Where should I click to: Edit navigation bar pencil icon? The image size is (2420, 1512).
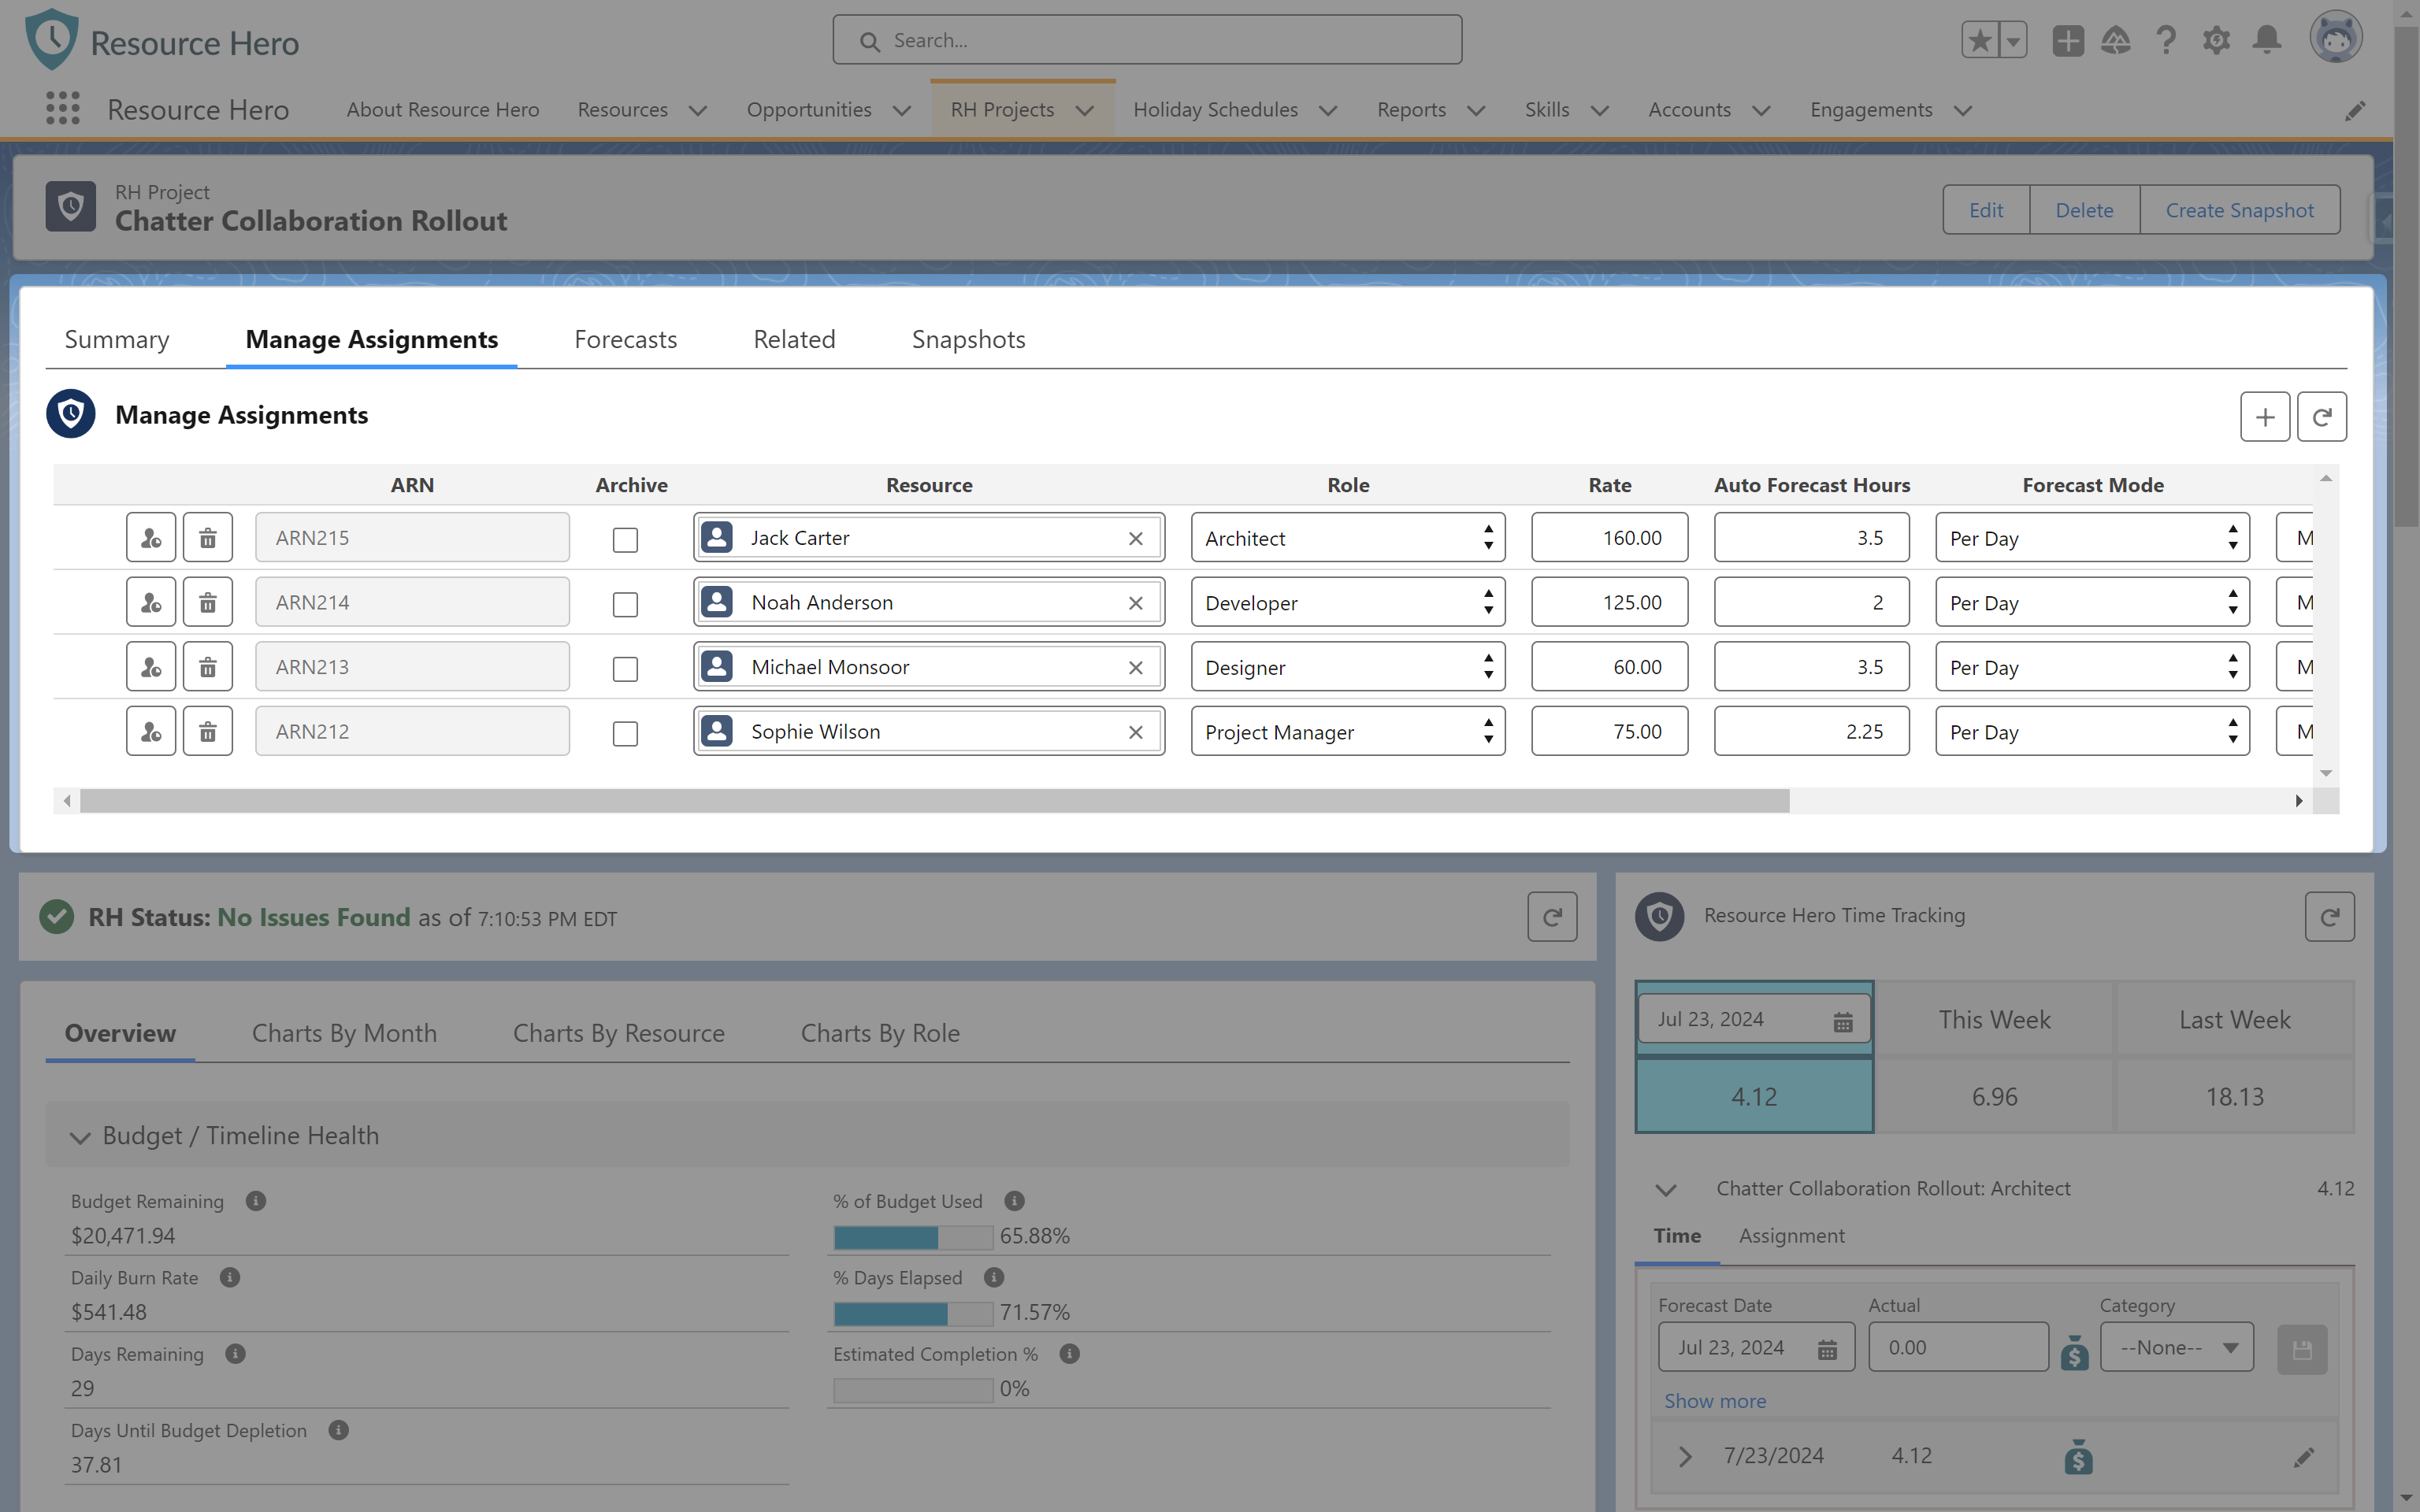tap(2355, 110)
